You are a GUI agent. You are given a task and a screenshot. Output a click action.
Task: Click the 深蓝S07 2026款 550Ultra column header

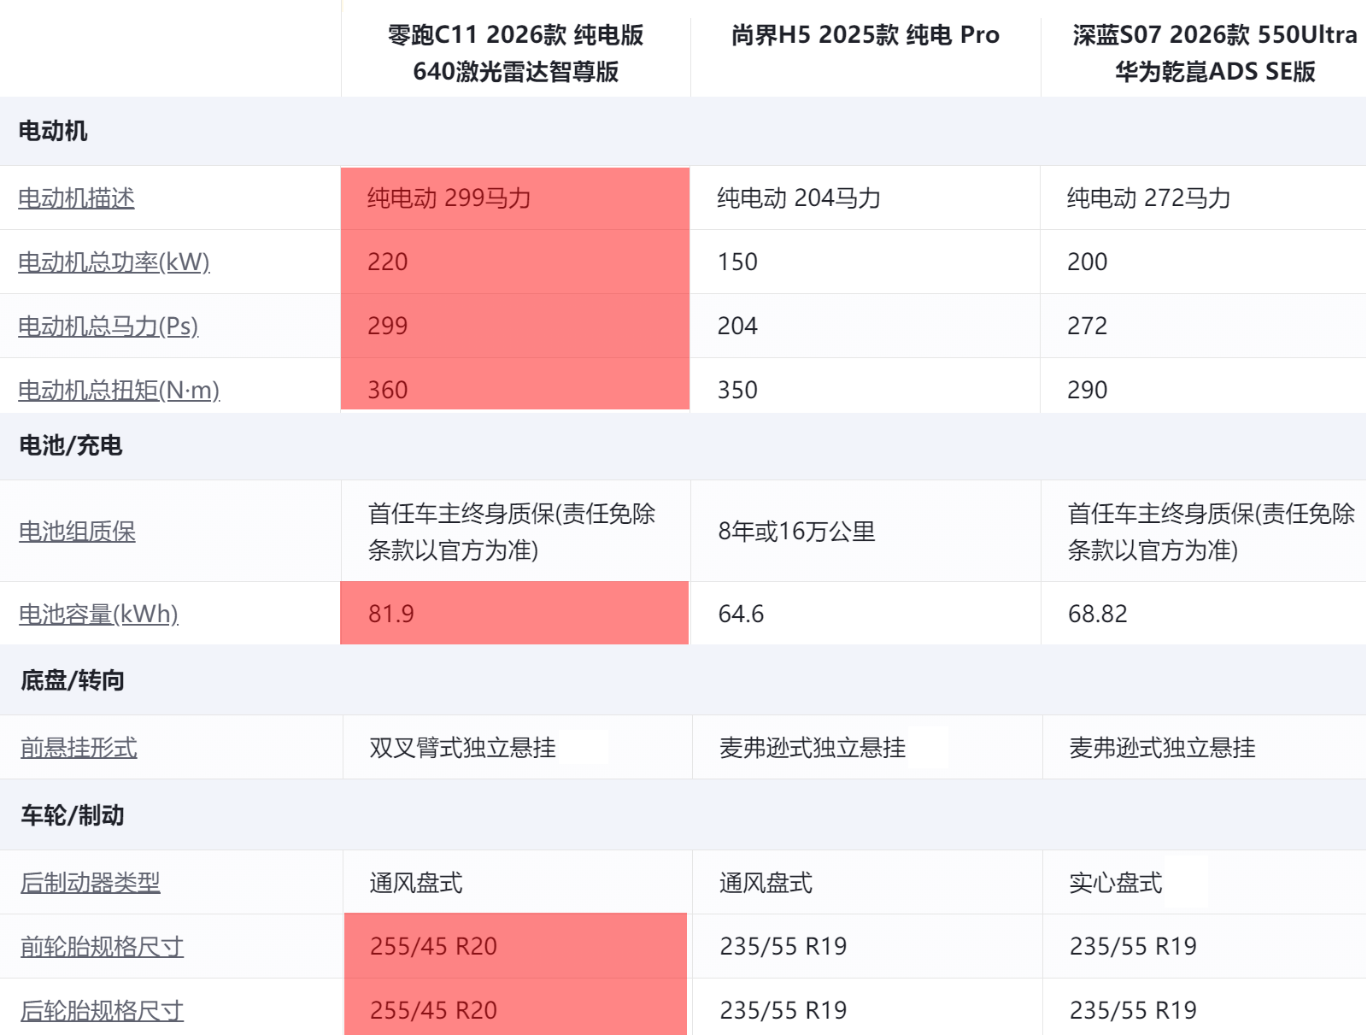[x=1214, y=53]
